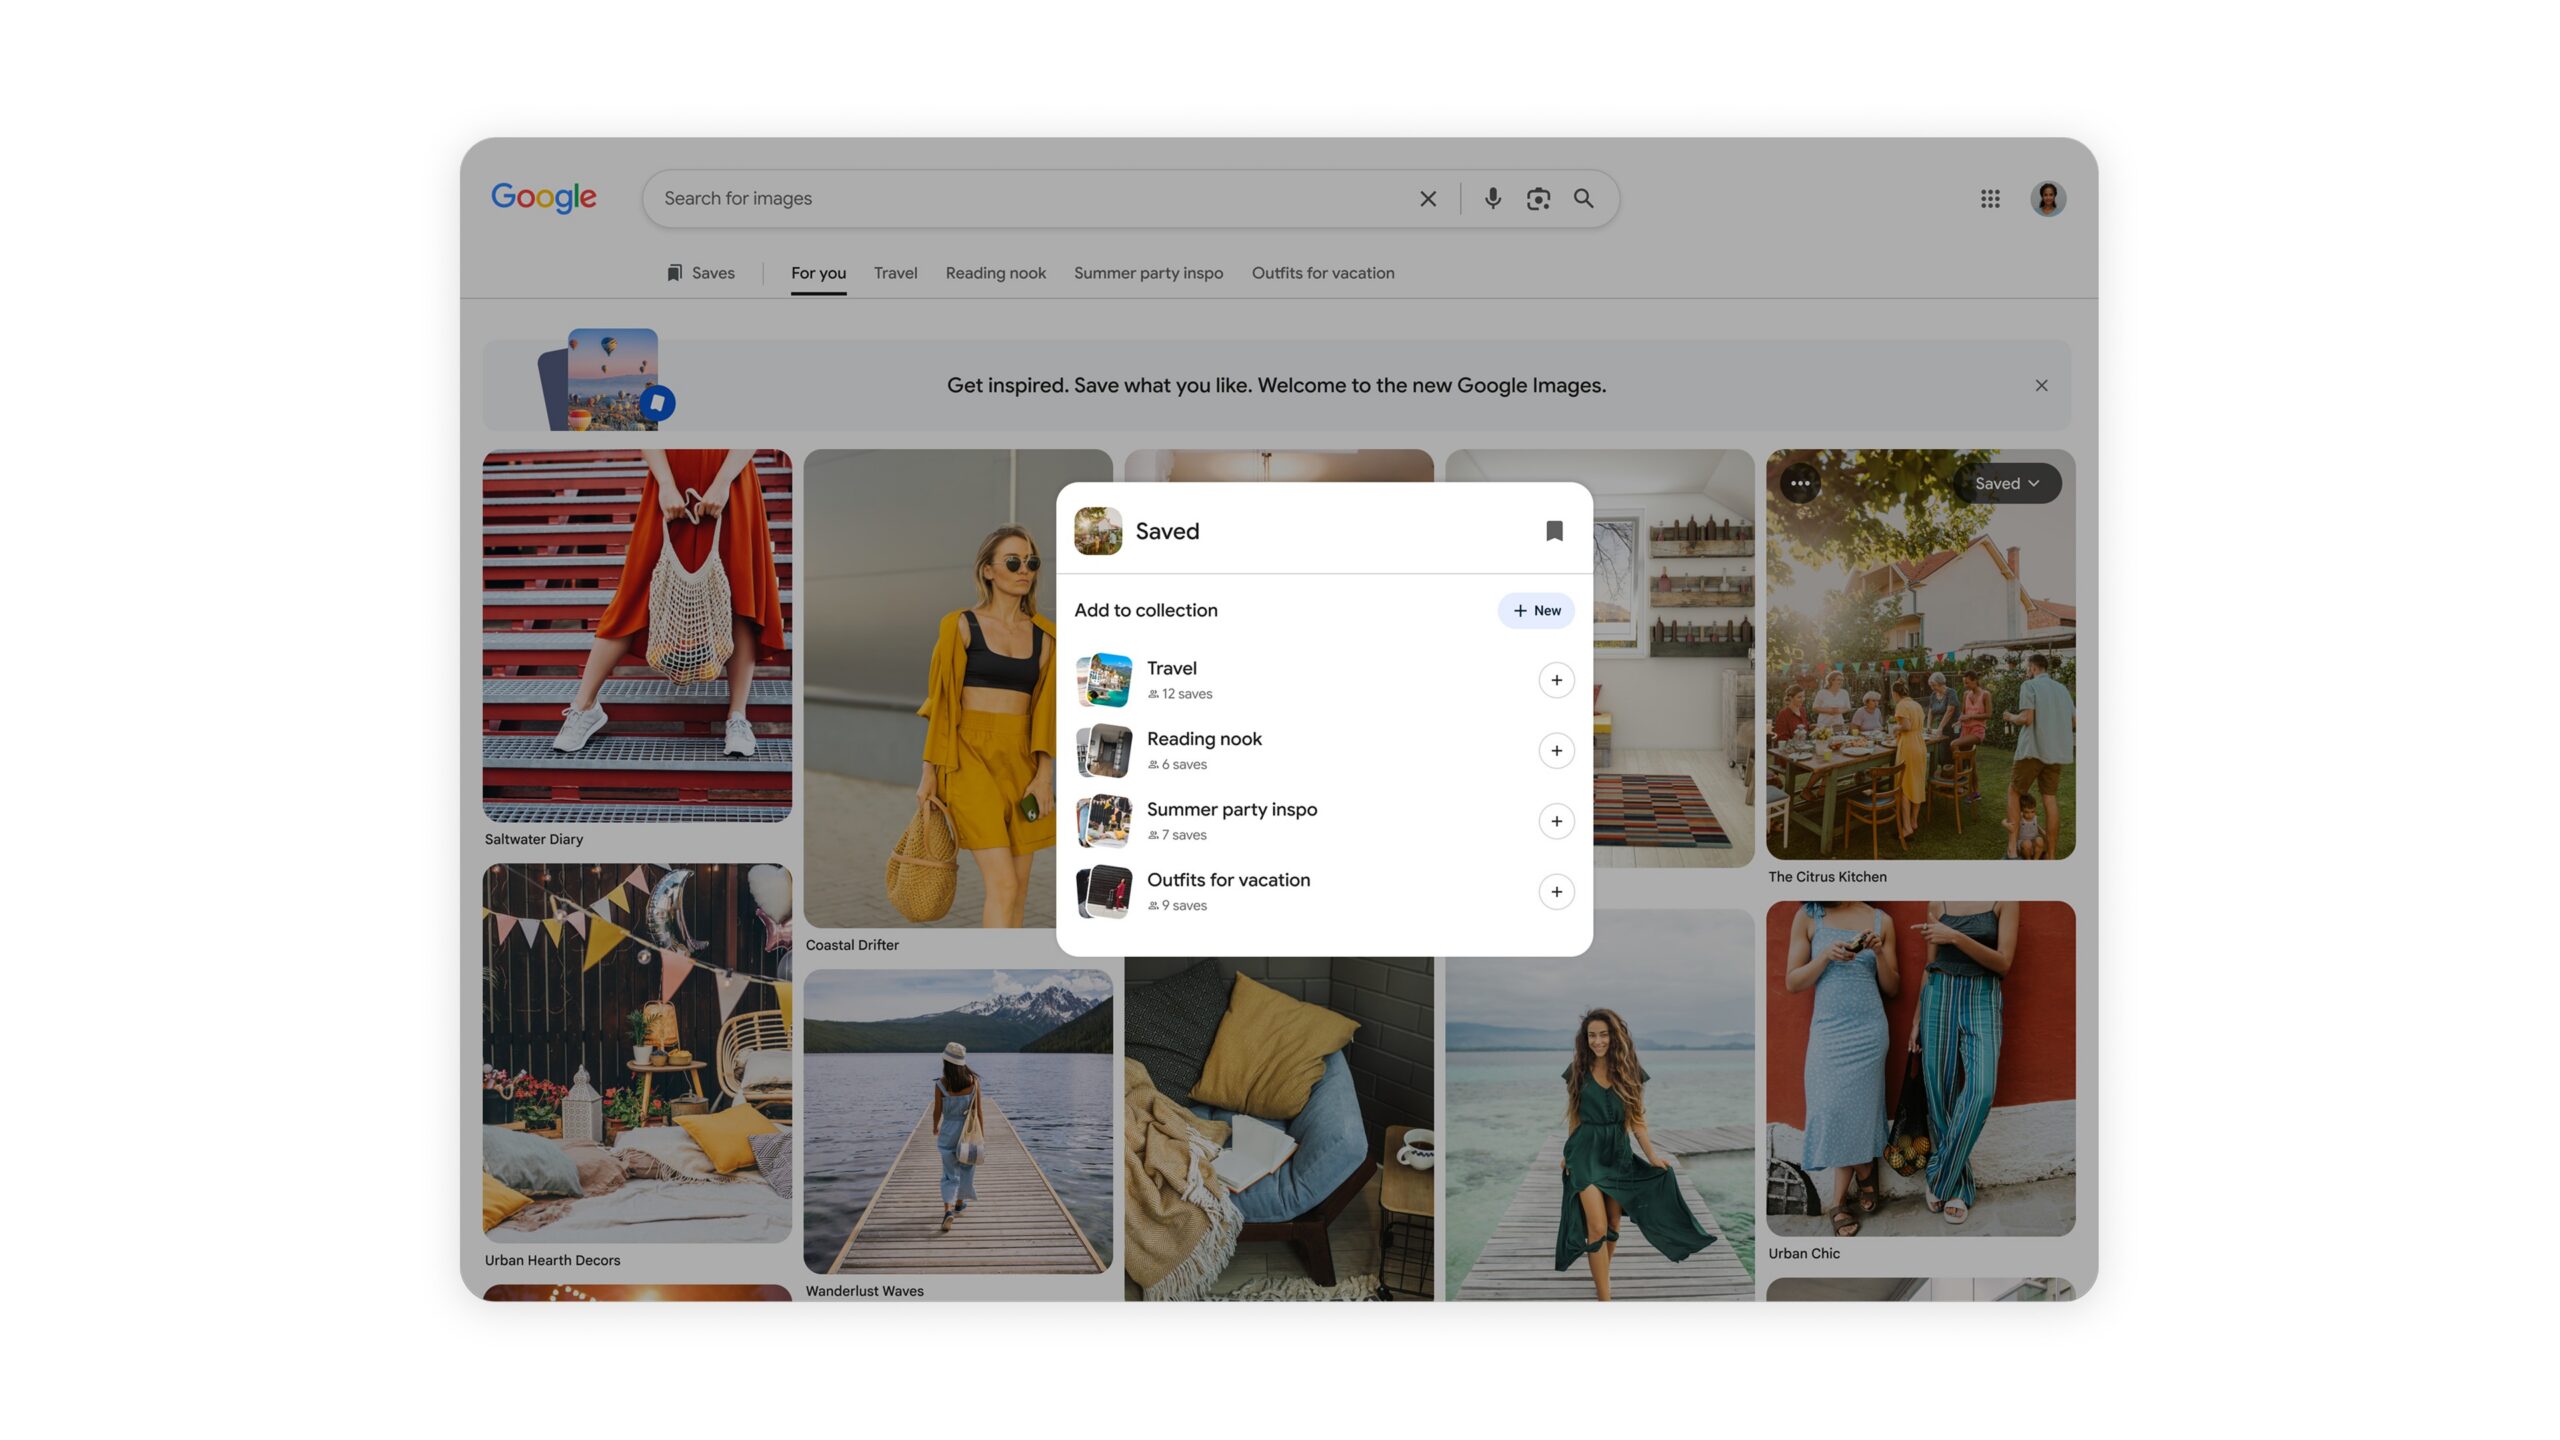2560x1440 pixels.
Task: Click The Citrus Kitchen source label
Action: tap(1827, 877)
